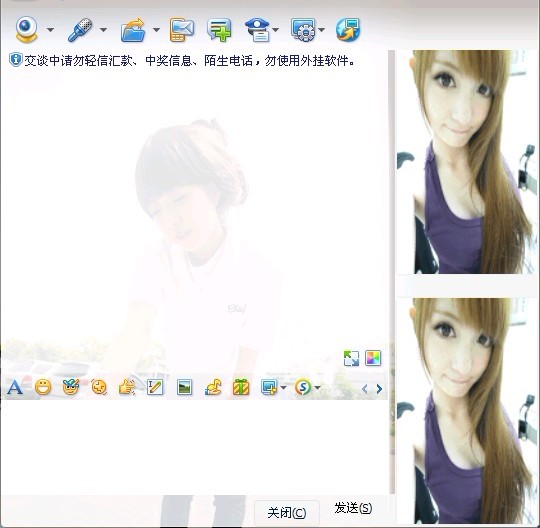The height and width of the screenshot is (528, 540).
Task: Click the create discussion group icon
Action: [x=219, y=30]
